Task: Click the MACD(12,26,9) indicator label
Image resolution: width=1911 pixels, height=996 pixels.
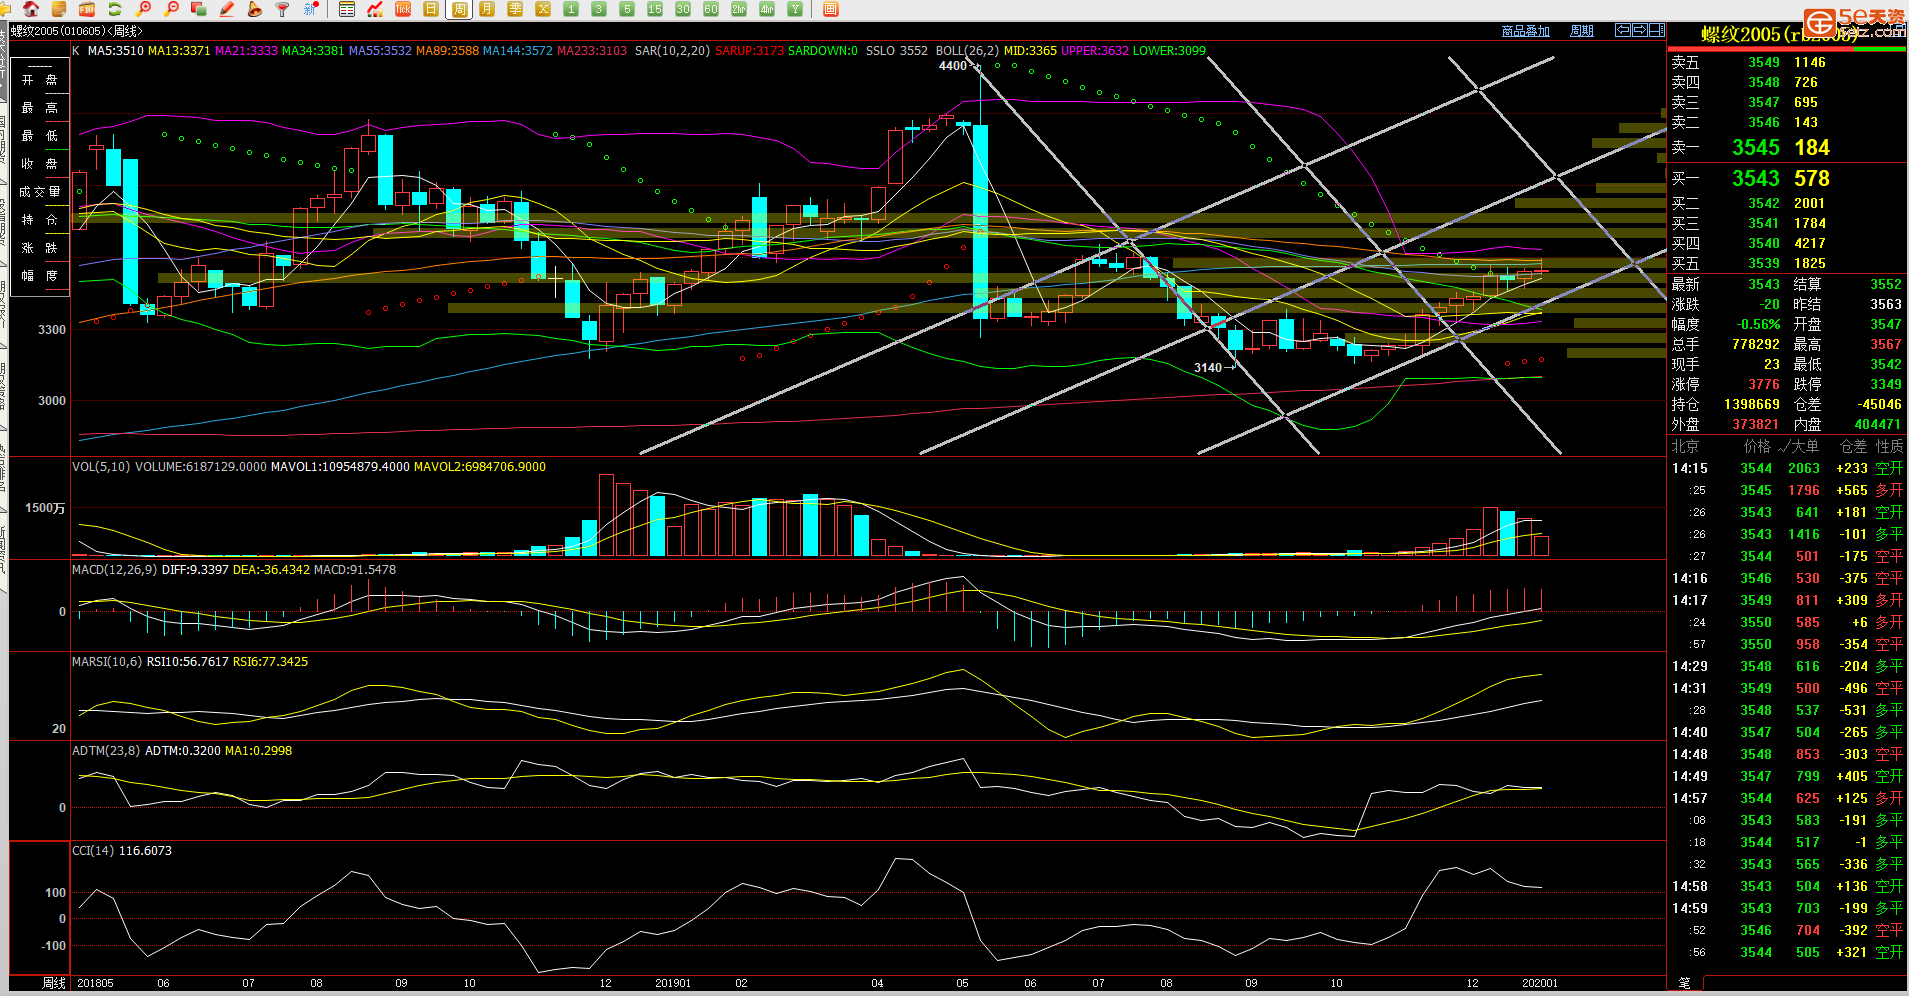Action: (114, 569)
